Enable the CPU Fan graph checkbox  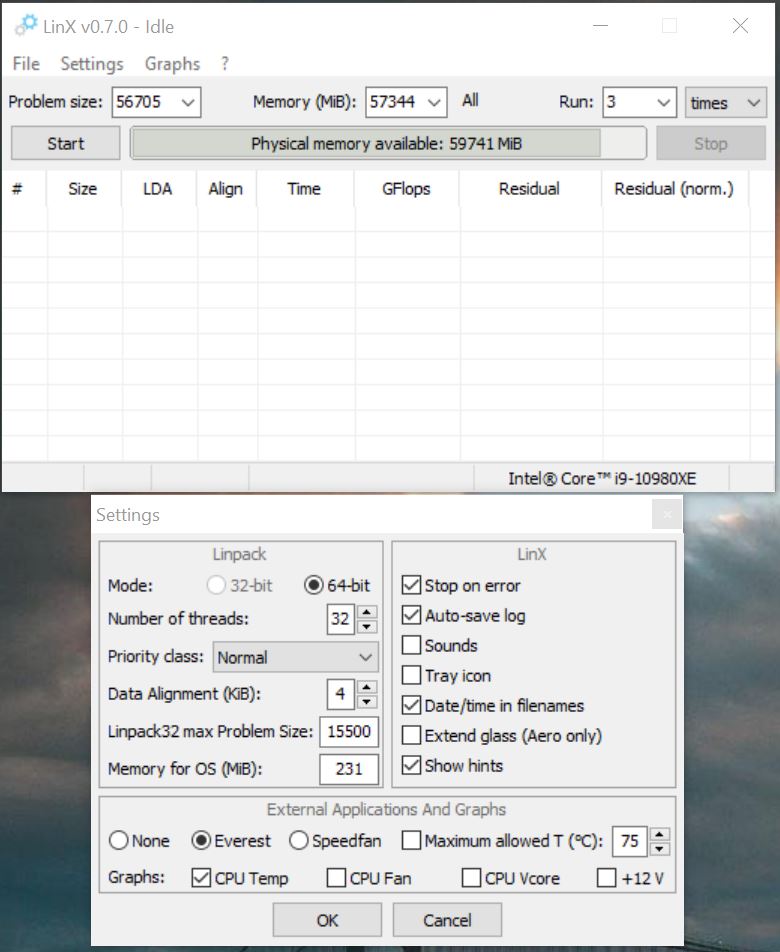(x=336, y=878)
